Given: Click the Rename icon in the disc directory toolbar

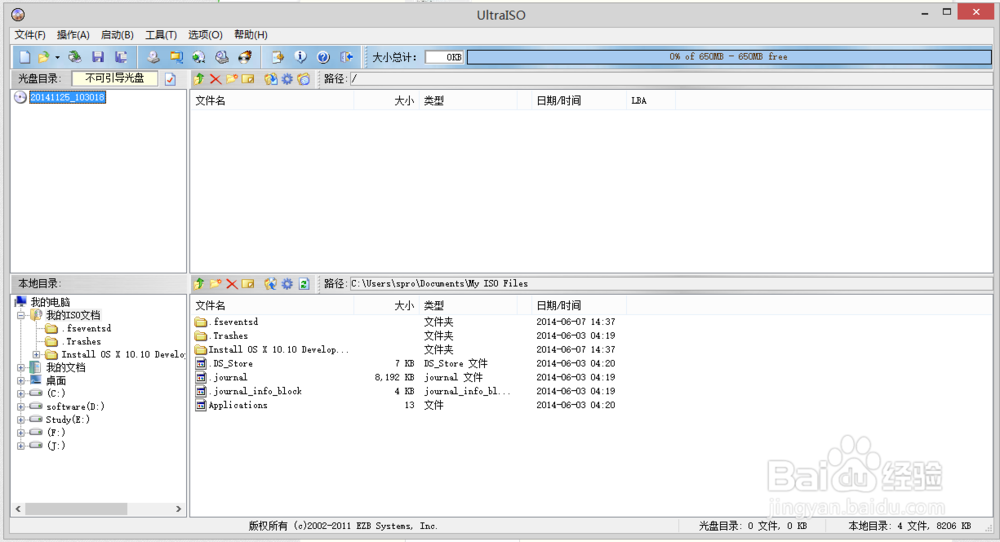Looking at the screenshot, I should pyautogui.click(x=248, y=79).
